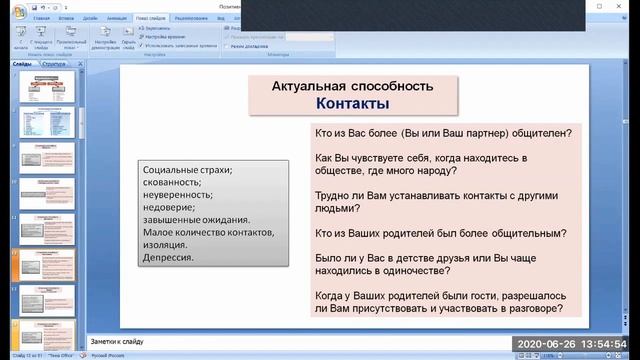
Task: Select the Показ слайдов ribbon tab
Action: pyautogui.click(x=151, y=18)
